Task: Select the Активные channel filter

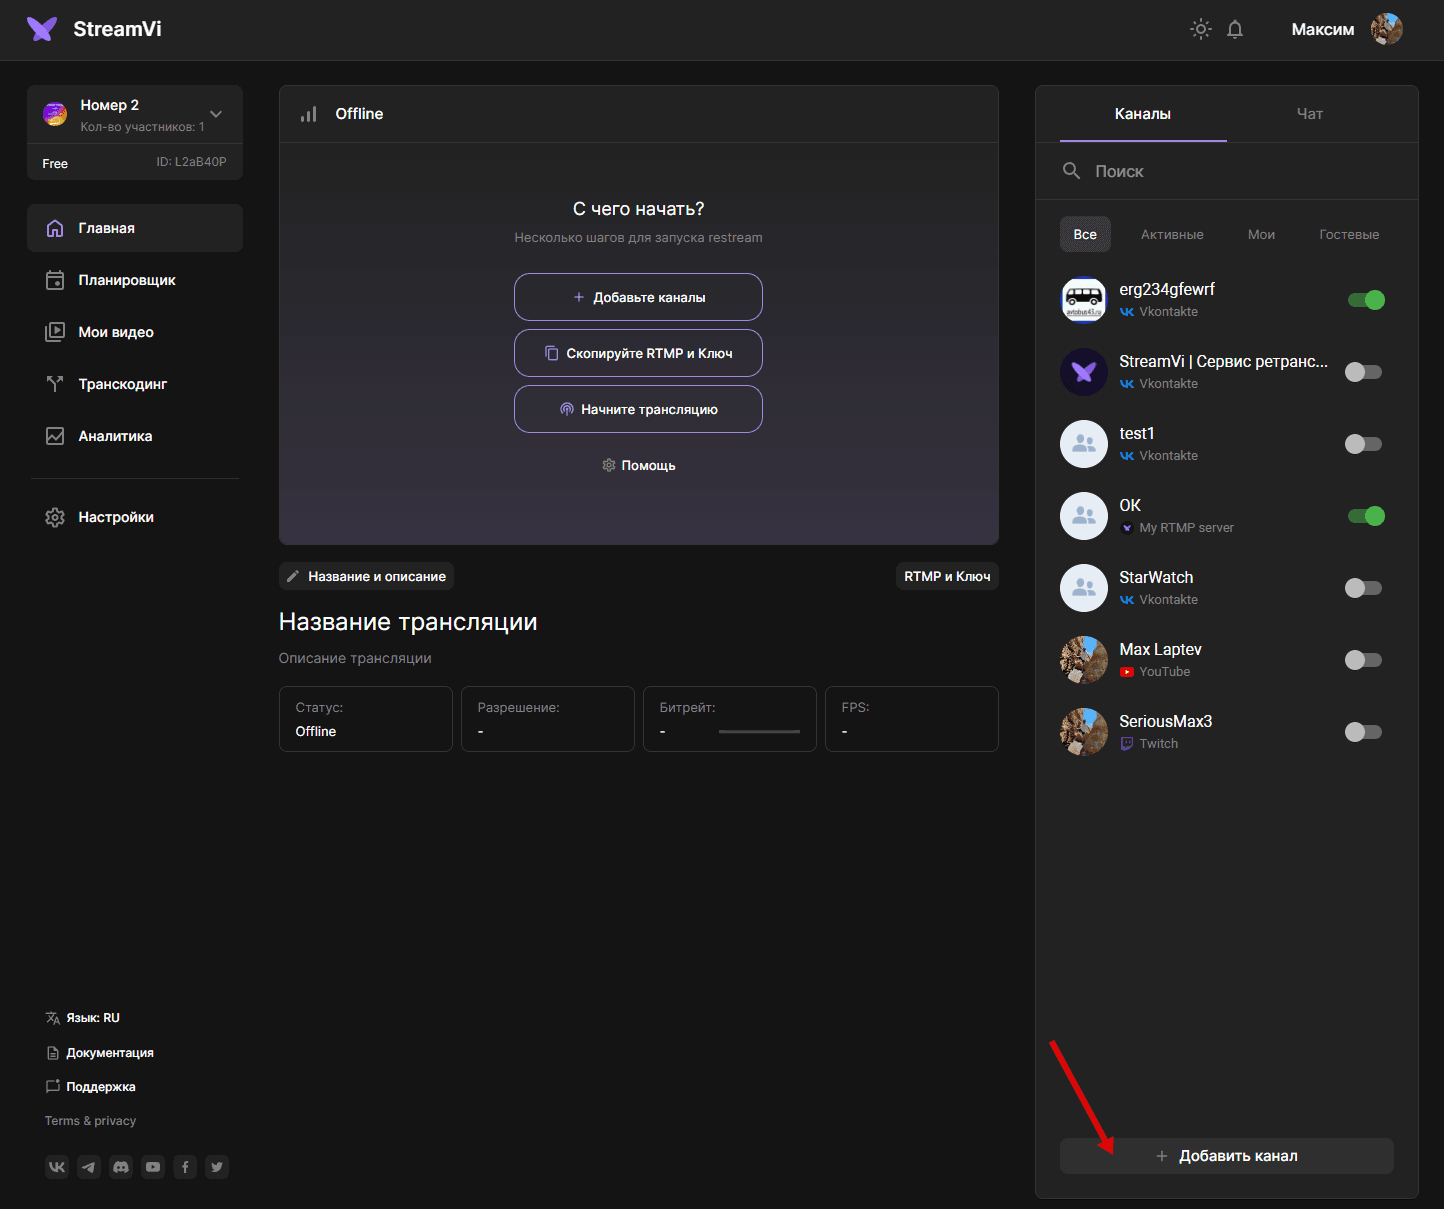Action: coord(1172,234)
